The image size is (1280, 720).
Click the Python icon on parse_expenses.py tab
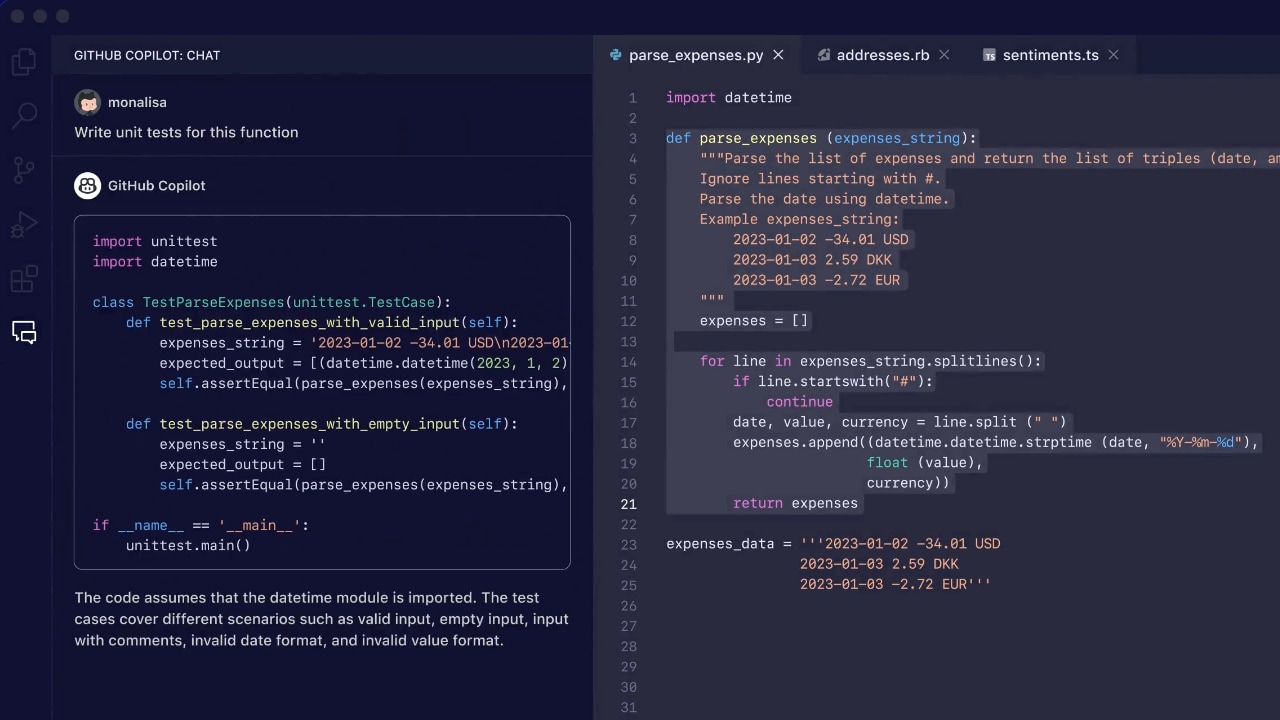[614, 55]
